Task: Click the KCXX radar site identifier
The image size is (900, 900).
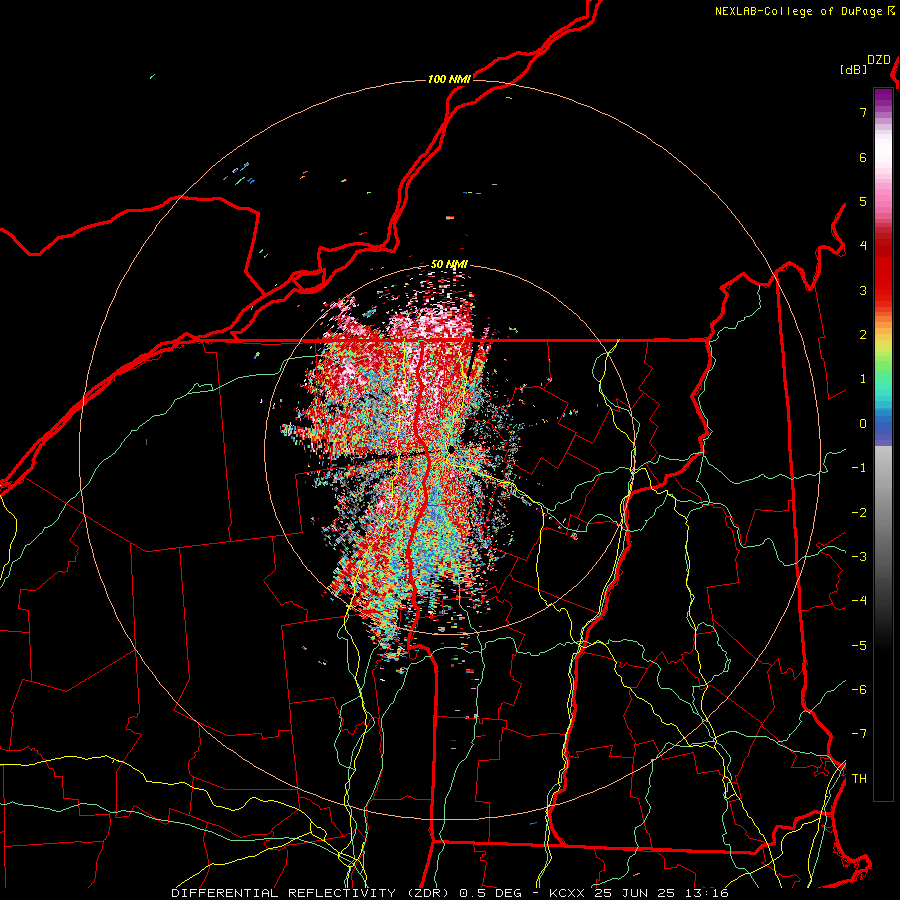Action: pyautogui.click(x=568, y=893)
